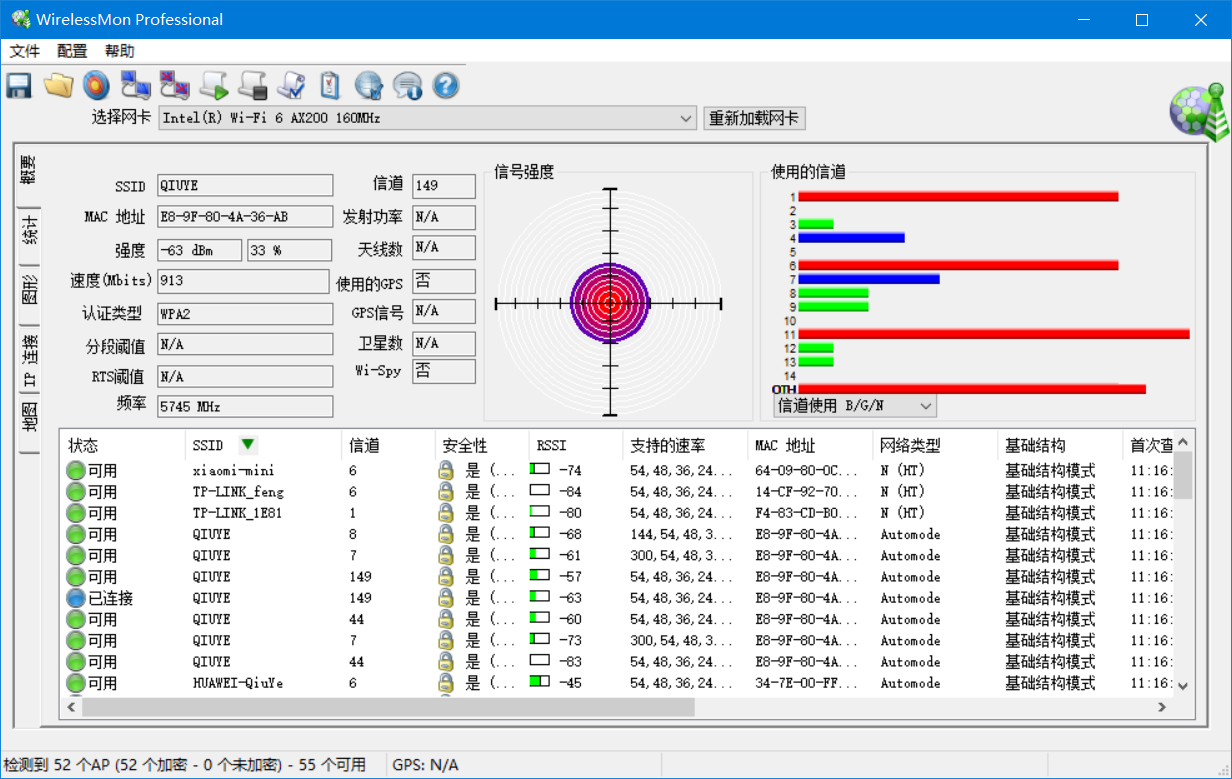Click the SSID field showing QIUYE
The width and height of the screenshot is (1232, 779).
(245, 185)
